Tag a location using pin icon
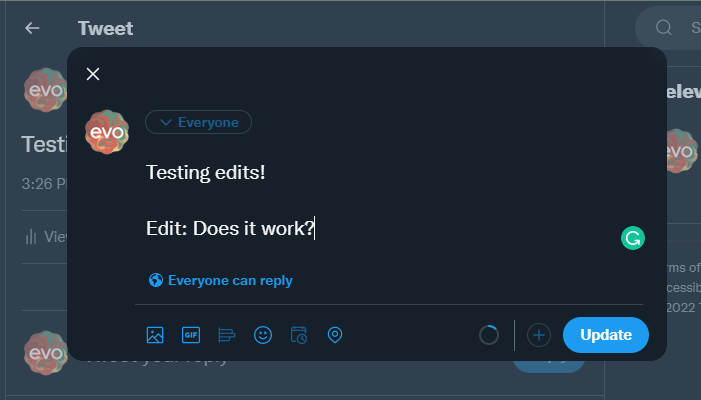The width and height of the screenshot is (701, 400). coord(335,335)
